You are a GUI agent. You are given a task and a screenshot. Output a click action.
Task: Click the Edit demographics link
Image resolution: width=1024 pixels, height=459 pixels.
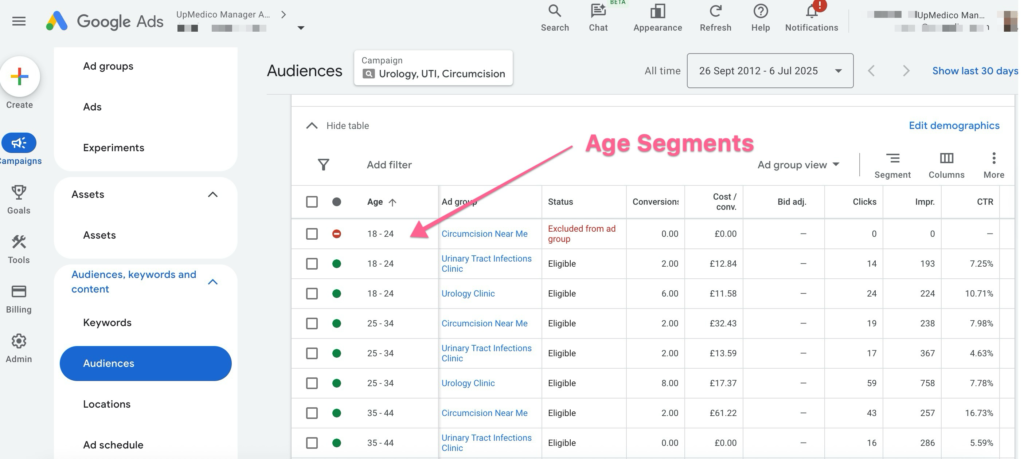[x=954, y=125]
